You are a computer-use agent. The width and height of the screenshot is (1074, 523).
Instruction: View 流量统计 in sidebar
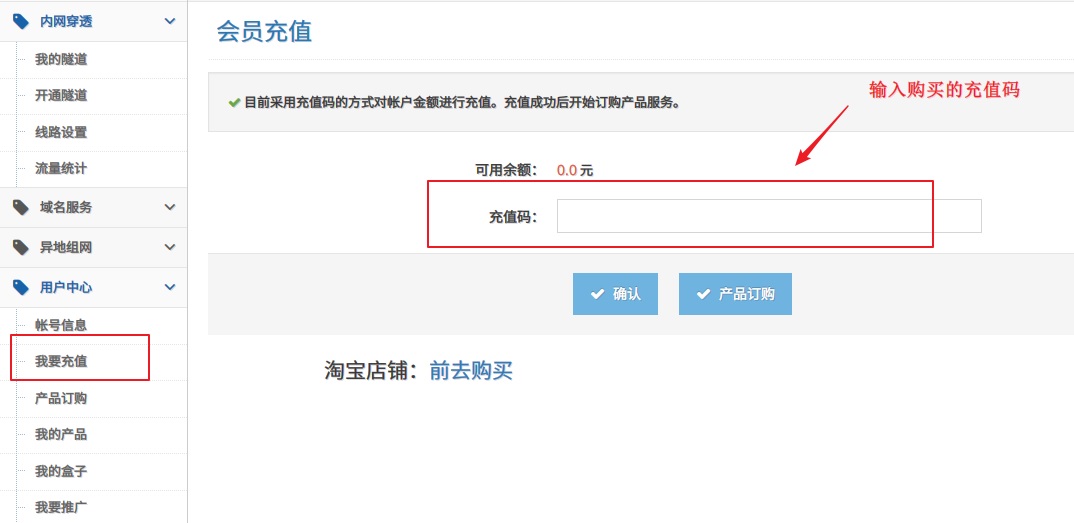coord(61,169)
